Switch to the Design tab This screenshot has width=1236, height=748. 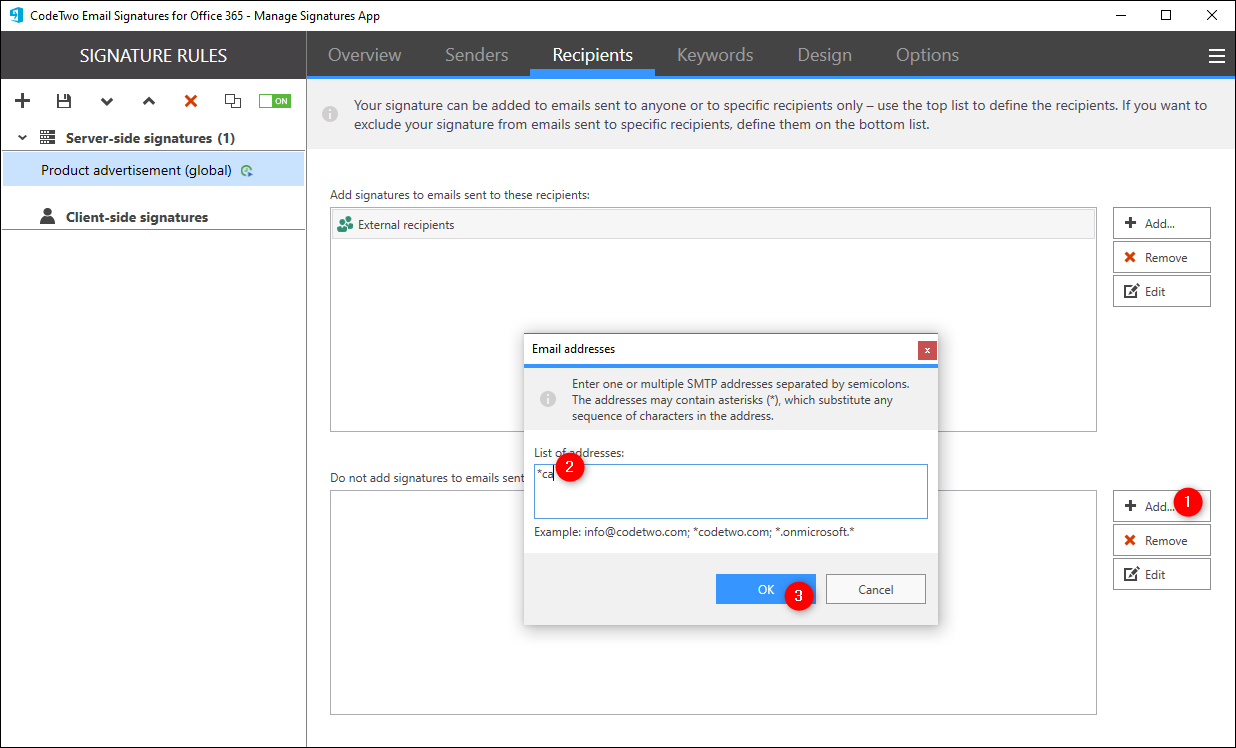824,55
